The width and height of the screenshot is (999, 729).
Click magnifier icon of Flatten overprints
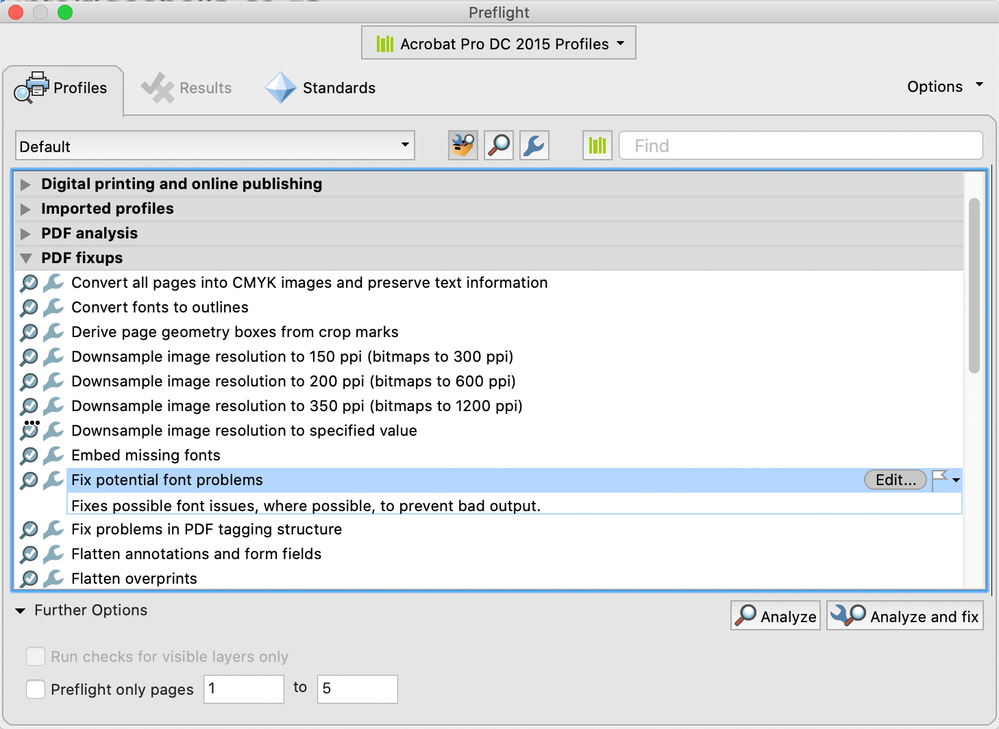pyautogui.click(x=29, y=579)
